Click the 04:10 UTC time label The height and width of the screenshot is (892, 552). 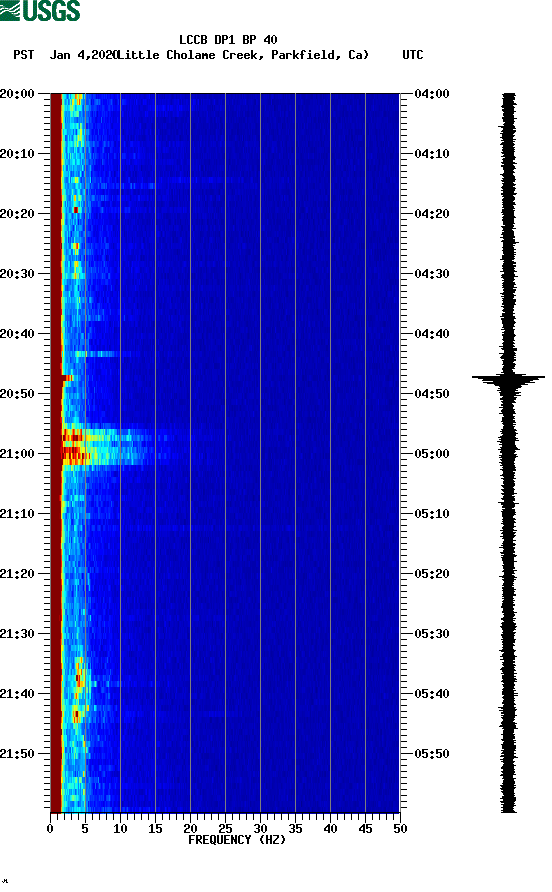point(432,154)
